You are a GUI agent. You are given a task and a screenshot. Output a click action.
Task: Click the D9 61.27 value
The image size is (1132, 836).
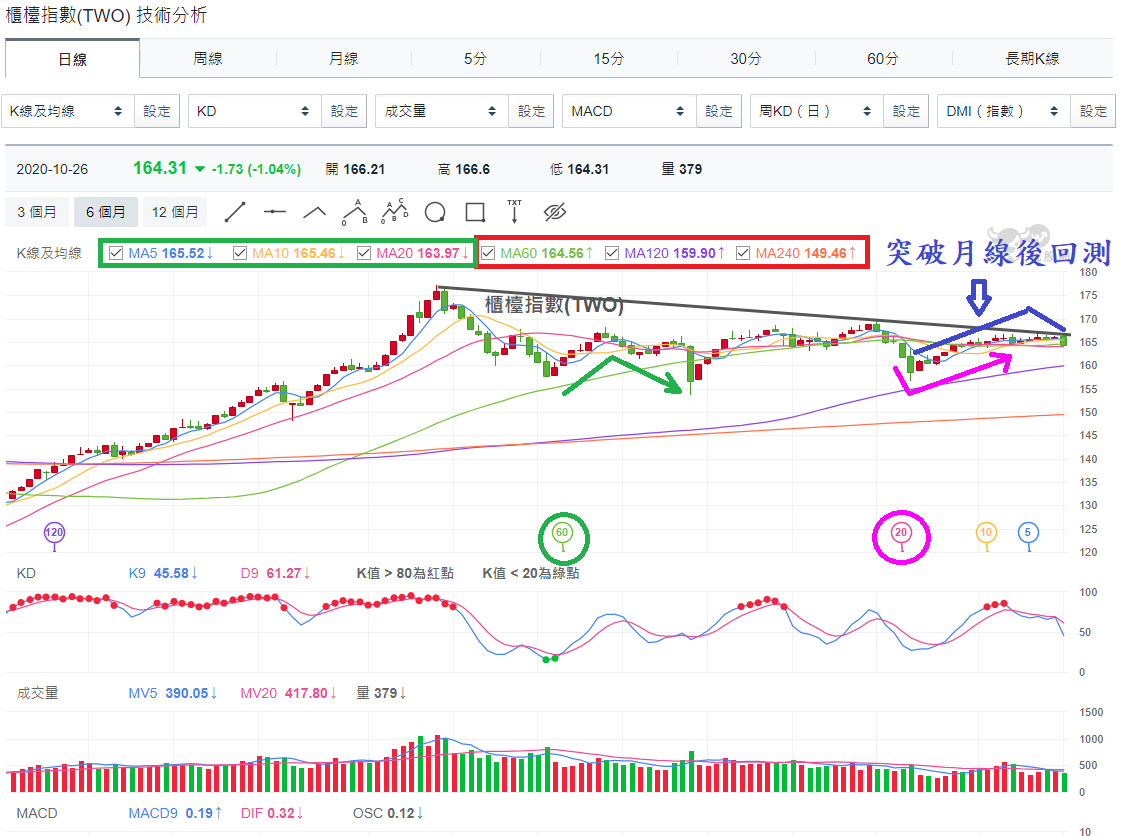click(x=275, y=573)
